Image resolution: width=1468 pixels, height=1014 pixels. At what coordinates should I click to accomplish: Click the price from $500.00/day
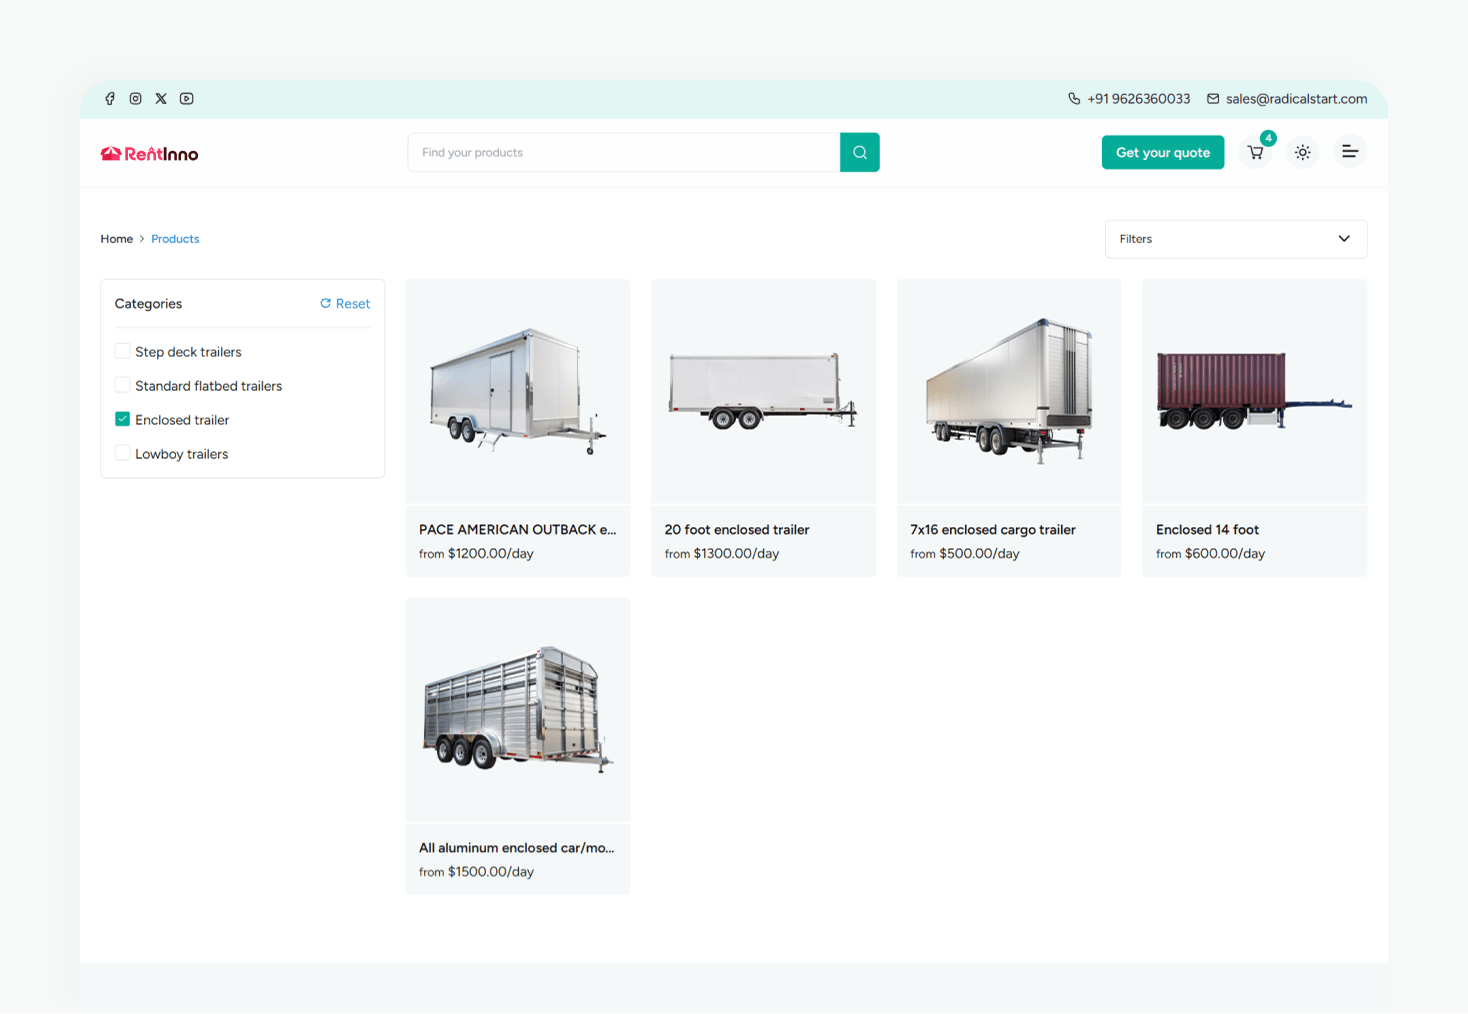[965, 554]
